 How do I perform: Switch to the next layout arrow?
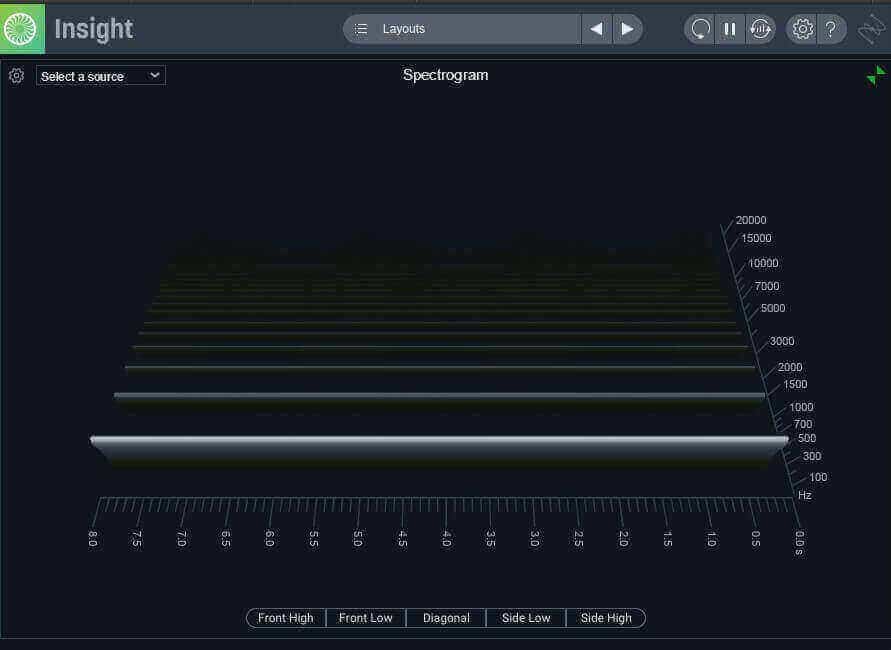coord(627,29)
